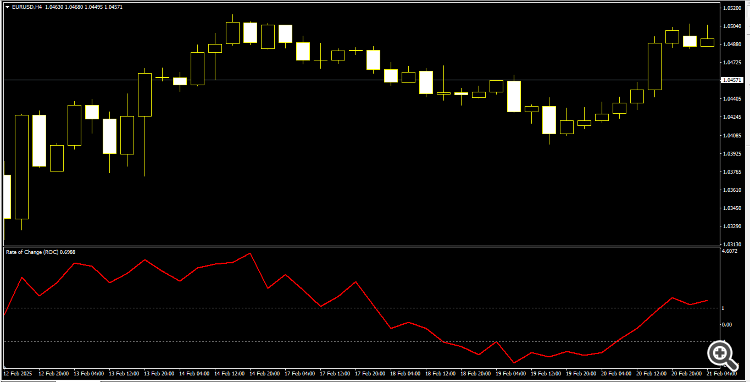Click the 1.05200 price scale label
750x382 pixels.
pos(732,8)
